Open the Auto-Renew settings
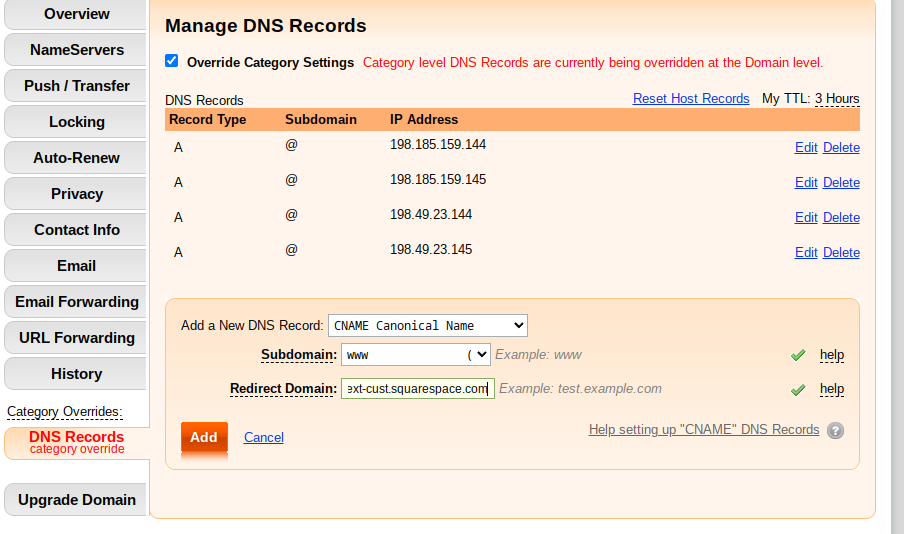The image size is (904, 534). coord(77,158)
